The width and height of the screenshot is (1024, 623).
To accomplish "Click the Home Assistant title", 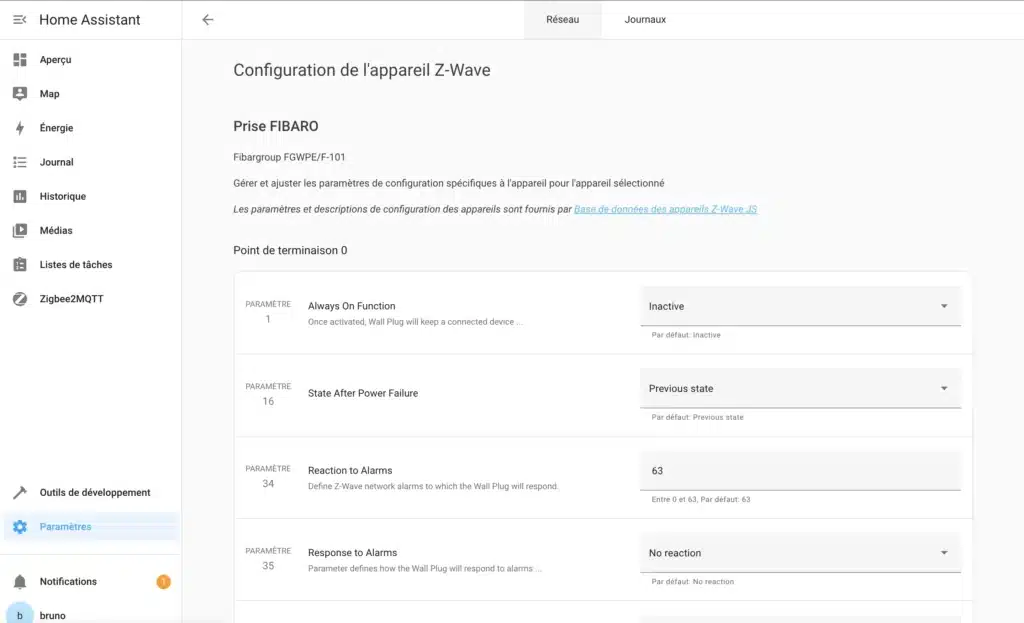I will coord(89,20).
